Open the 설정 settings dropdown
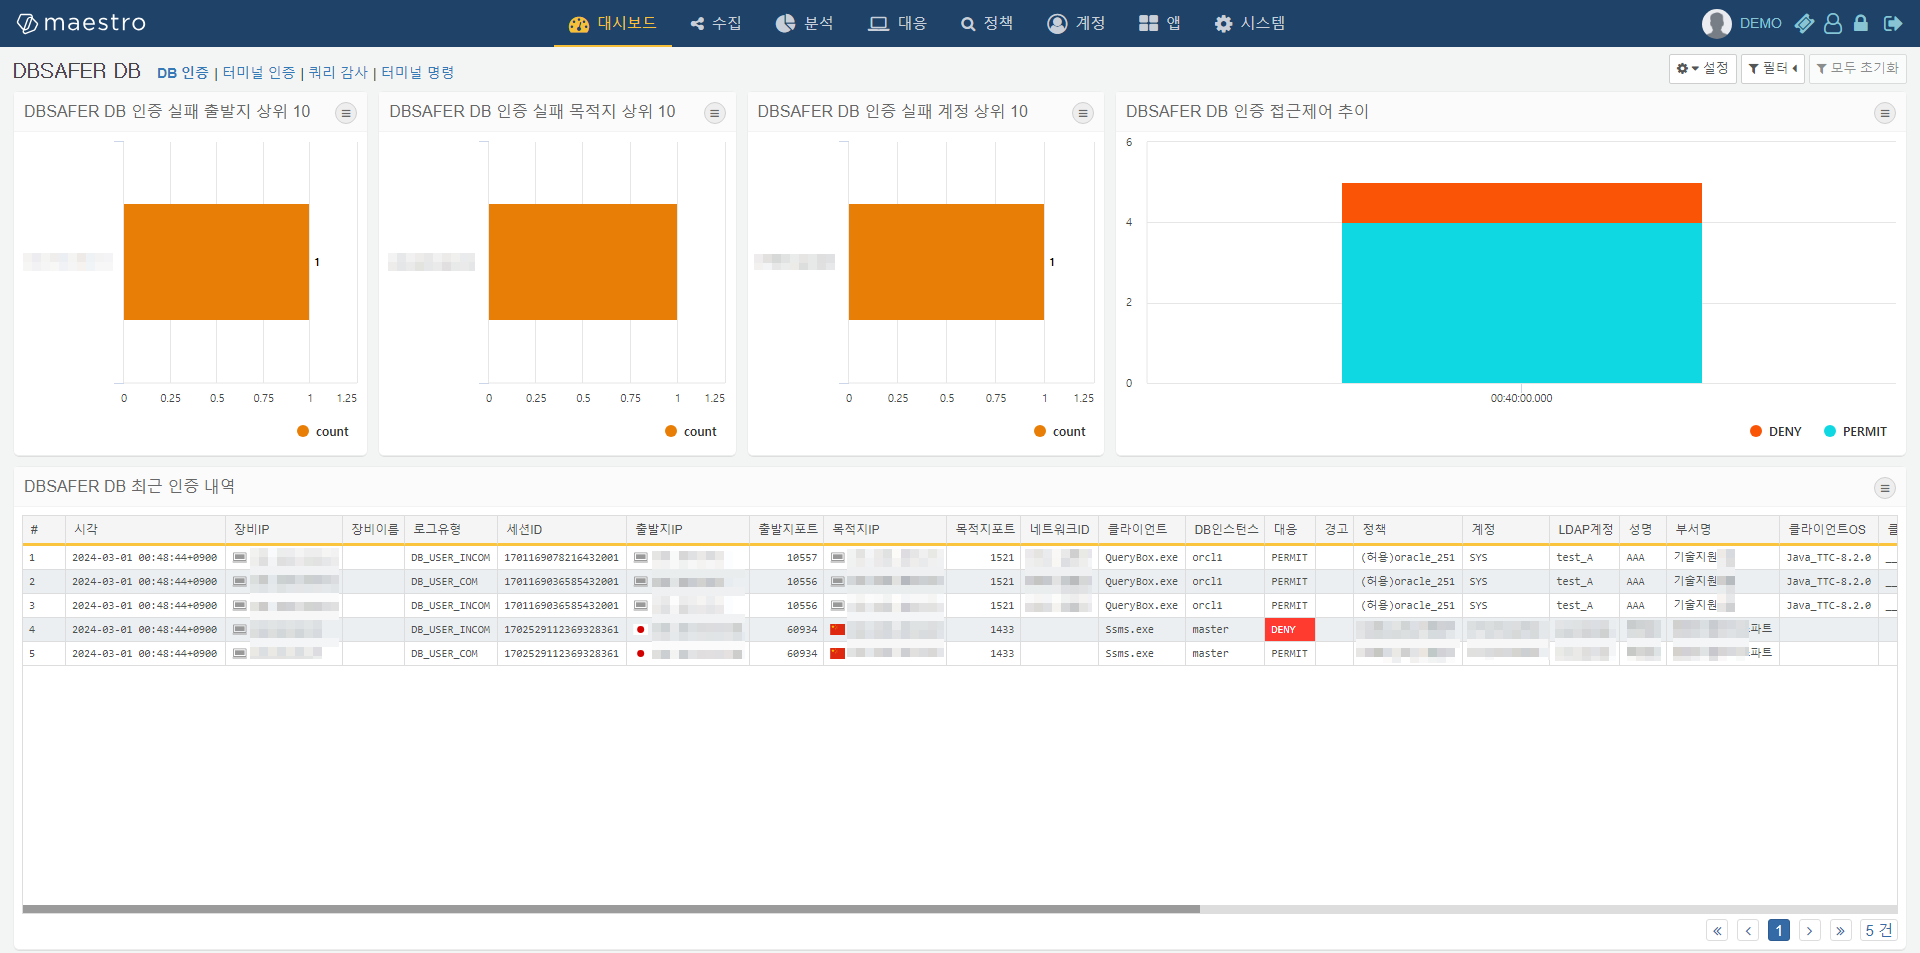The height and width of the screenshot is (953, 1920). 1703,68
